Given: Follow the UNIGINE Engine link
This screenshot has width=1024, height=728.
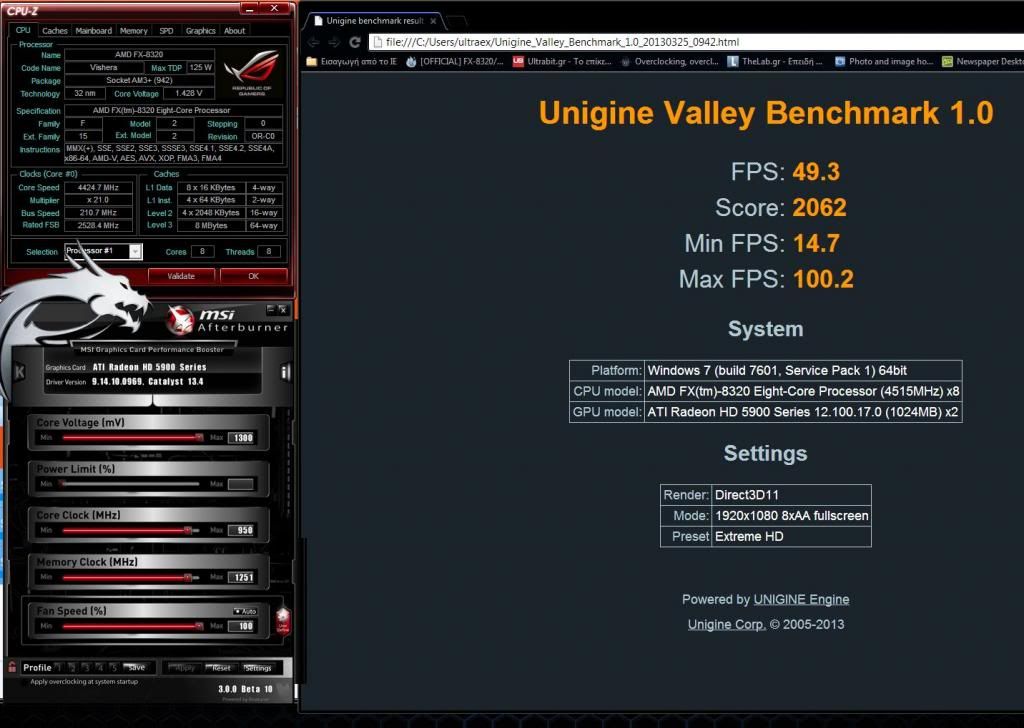Looking at the screenshot, I should point(801,599).
